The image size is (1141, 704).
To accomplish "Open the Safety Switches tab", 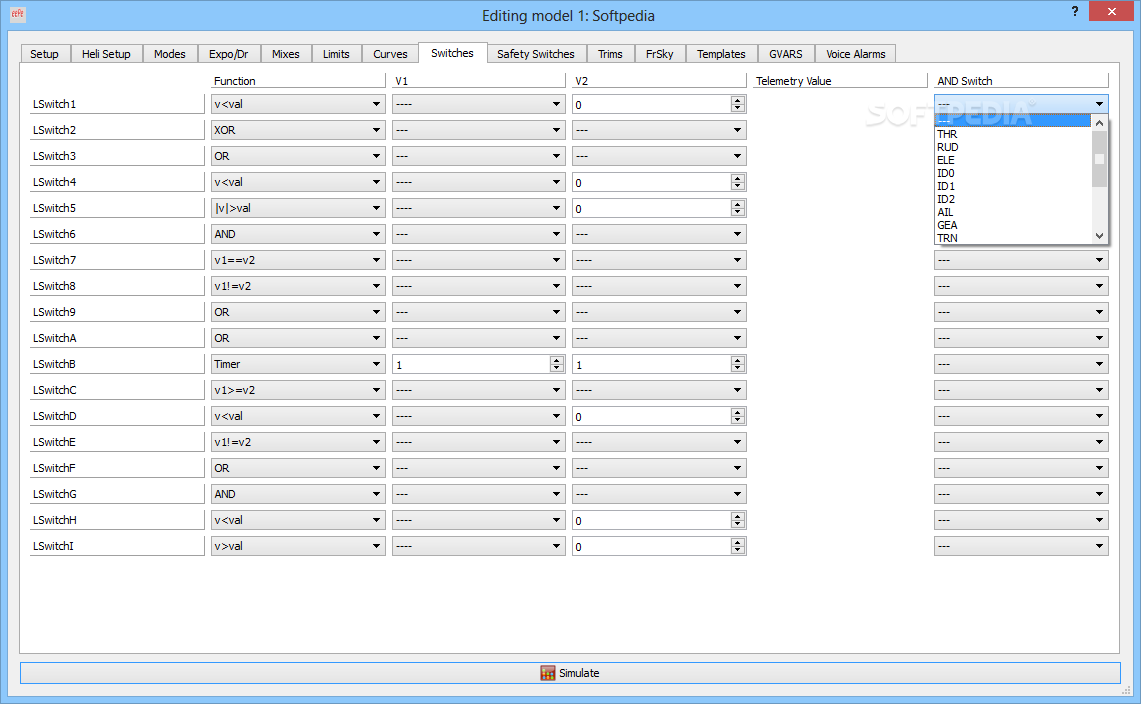I will [x=536, y=54].
